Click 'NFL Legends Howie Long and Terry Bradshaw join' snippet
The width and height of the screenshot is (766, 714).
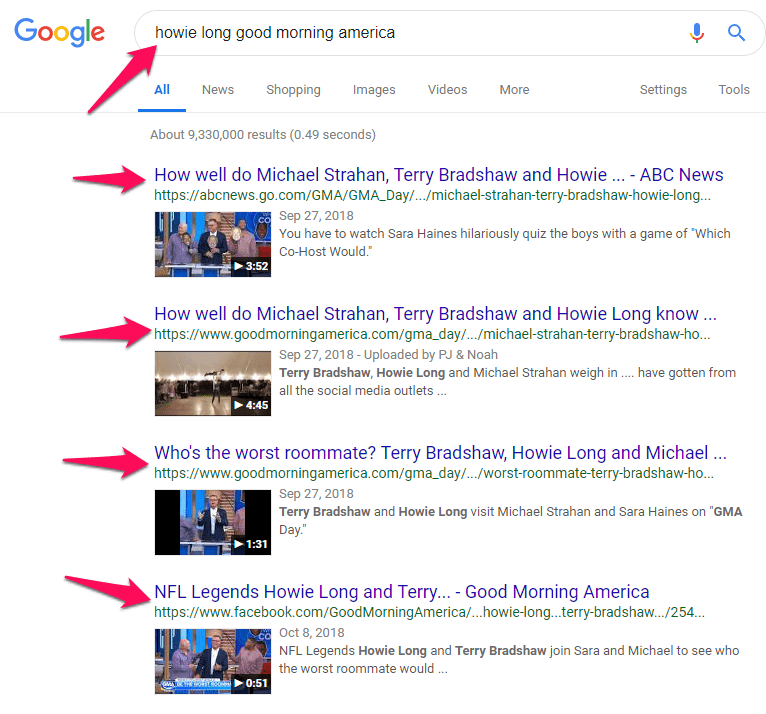tap(509, 660)
